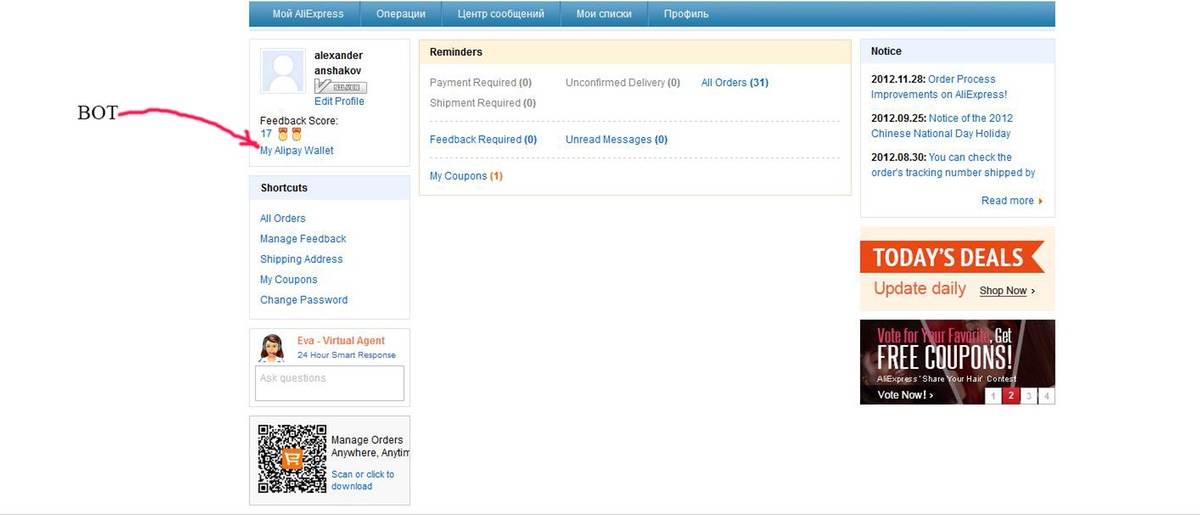The image size is (1200, 517).
Task: Open the Мой AliExpress menu tab
Action: pyautogui.click(x=308, y=14)
